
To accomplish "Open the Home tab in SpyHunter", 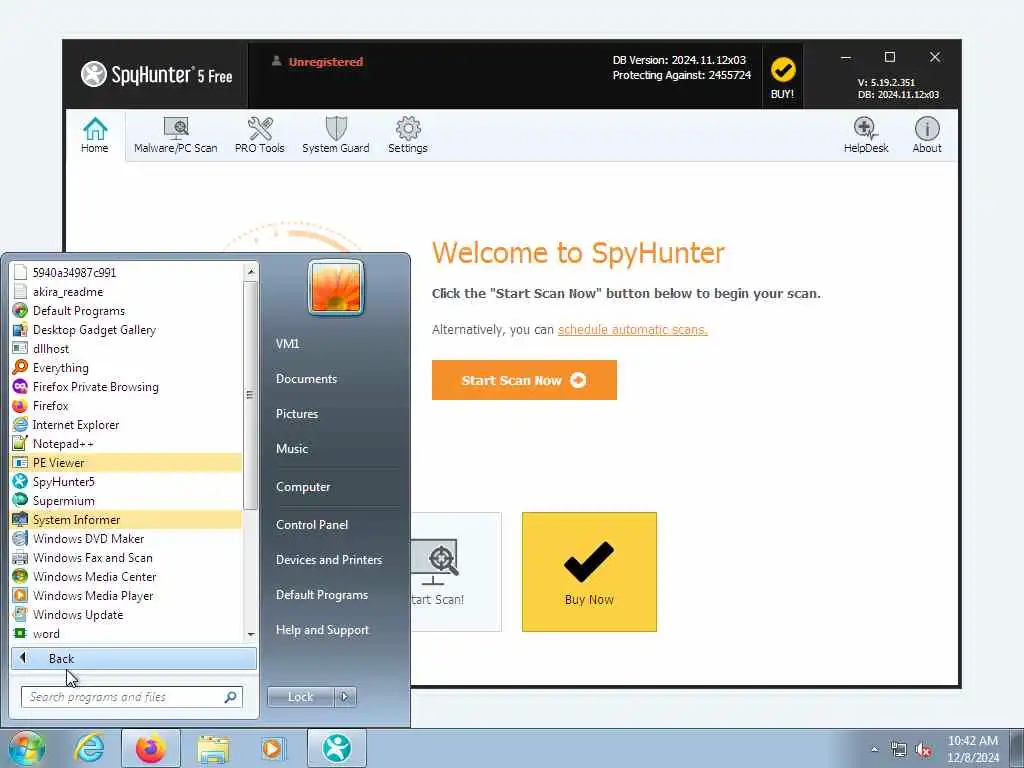I will click(95, 135).
